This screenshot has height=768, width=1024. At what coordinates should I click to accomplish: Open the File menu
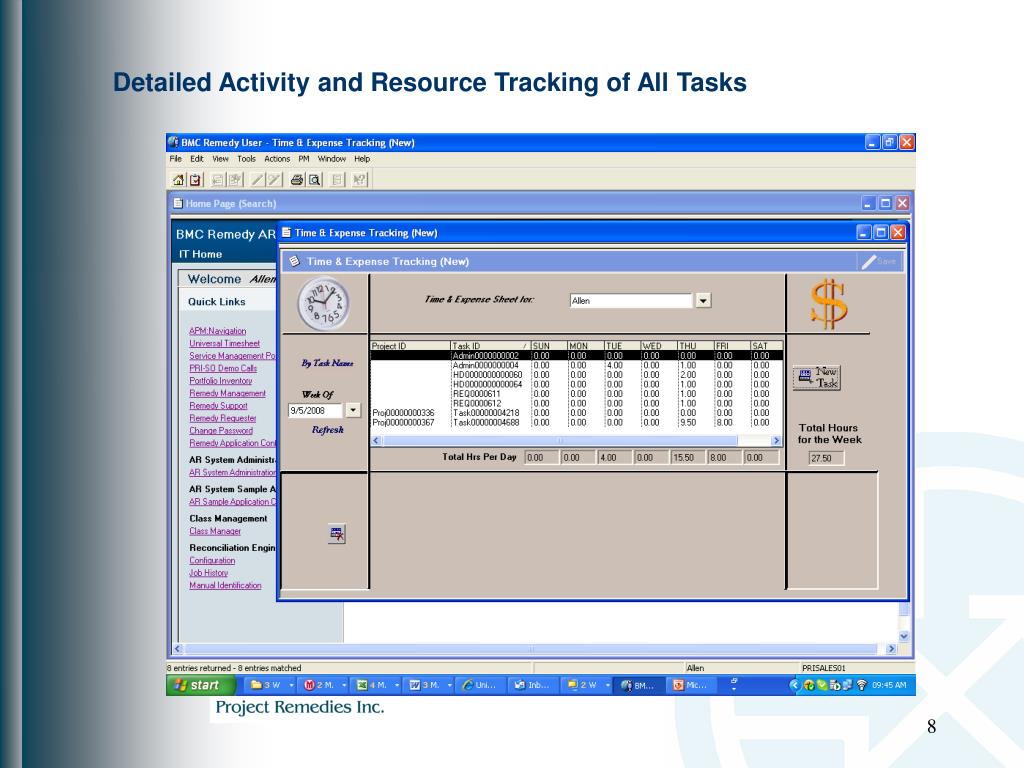click(176, 159)
